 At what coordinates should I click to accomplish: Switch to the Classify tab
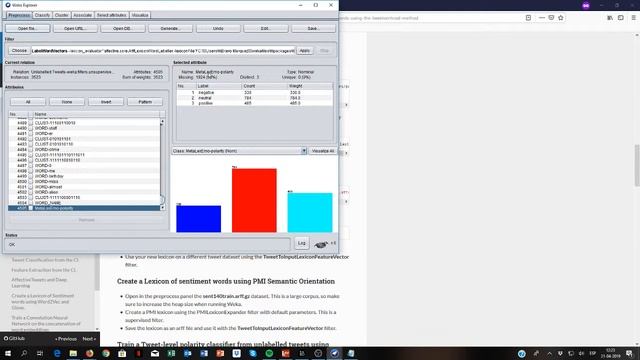click(42, 15)
